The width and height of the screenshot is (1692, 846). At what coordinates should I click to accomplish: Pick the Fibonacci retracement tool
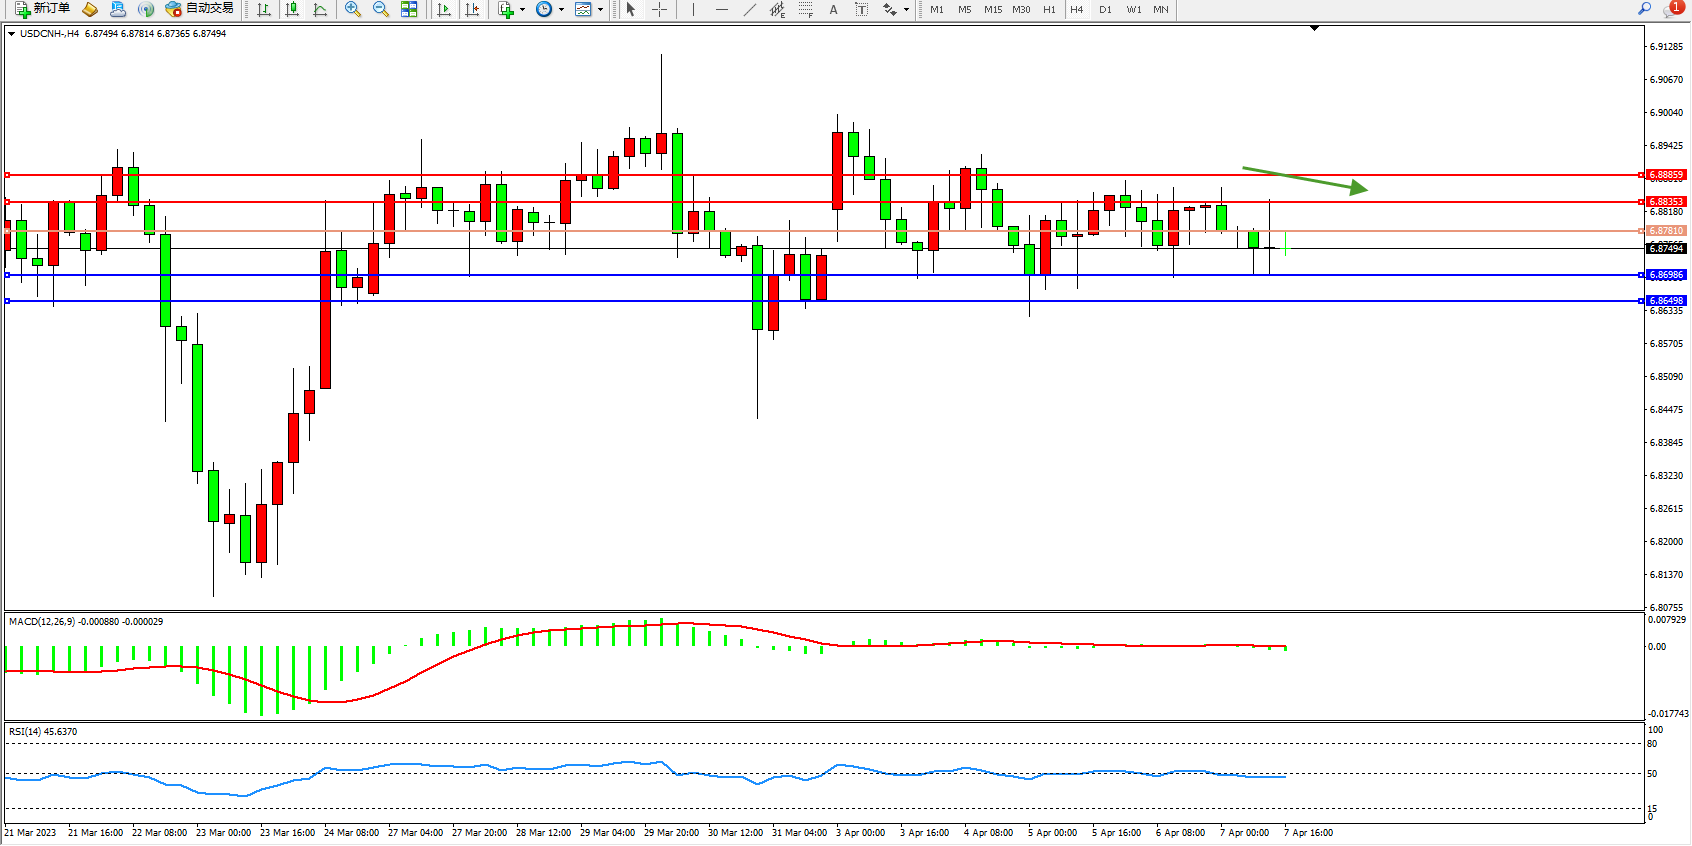pos(806,9)
